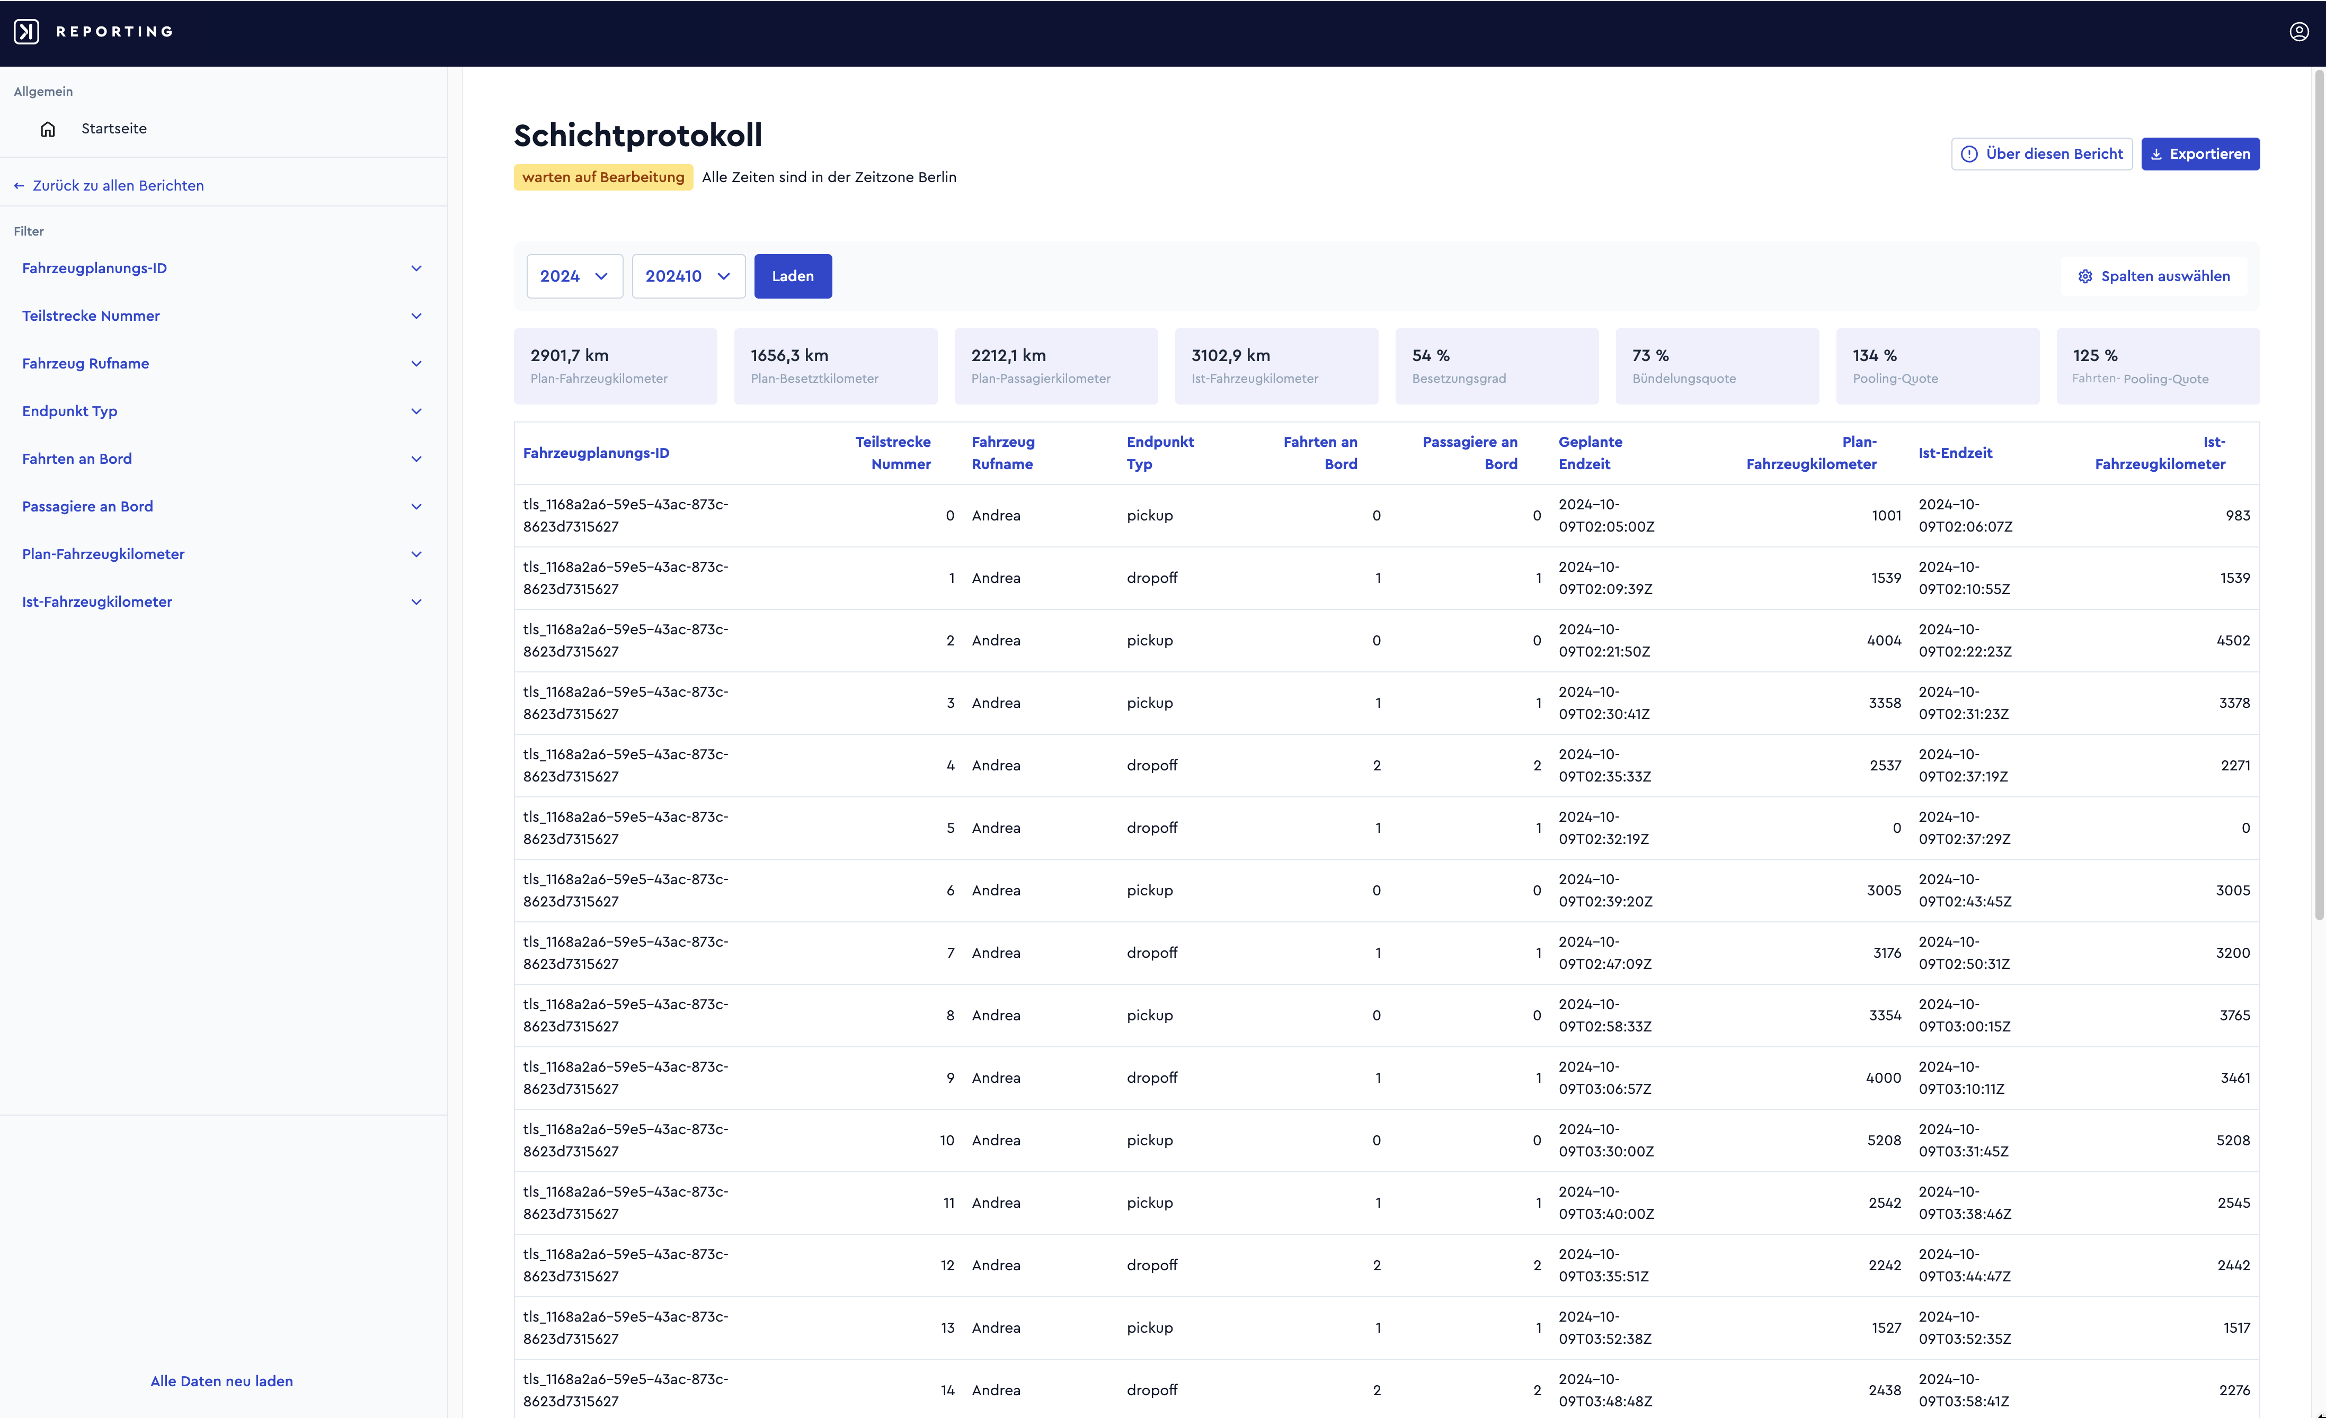
Task: Click the 3102,9 km Ist-Fahrzeugkilometer card
Action: point(1276,366)
